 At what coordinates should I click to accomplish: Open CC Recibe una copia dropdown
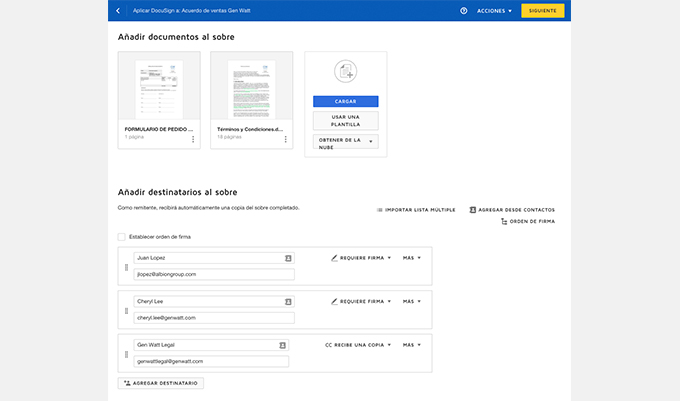(358, 345)
